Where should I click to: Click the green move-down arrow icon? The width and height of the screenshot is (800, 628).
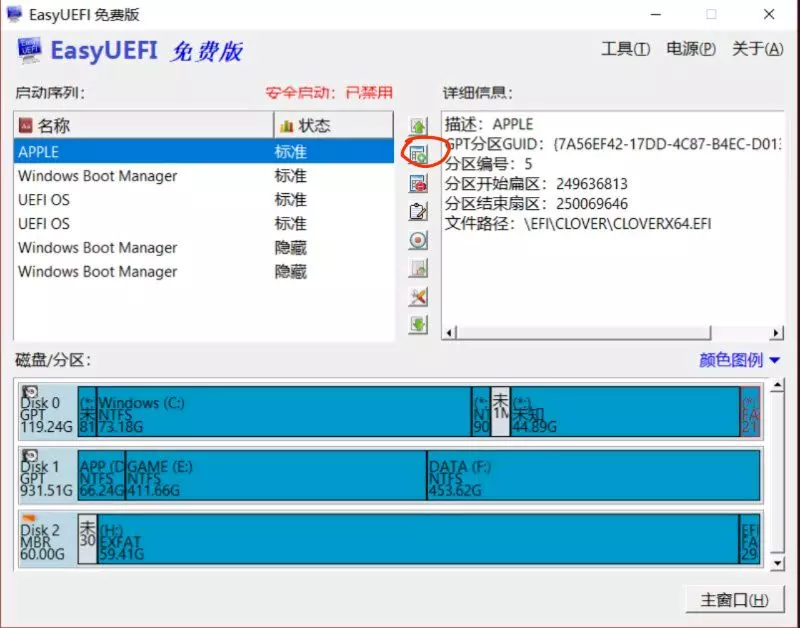pos(418,324)
